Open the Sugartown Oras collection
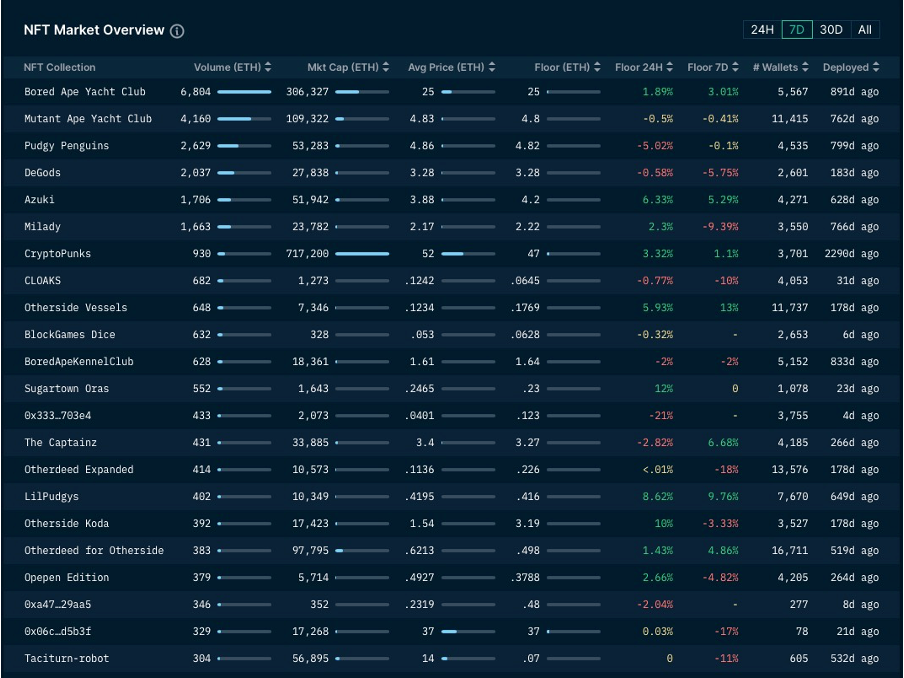The height and width of the screenshot is (678, 904). click(x=66, y=389)
